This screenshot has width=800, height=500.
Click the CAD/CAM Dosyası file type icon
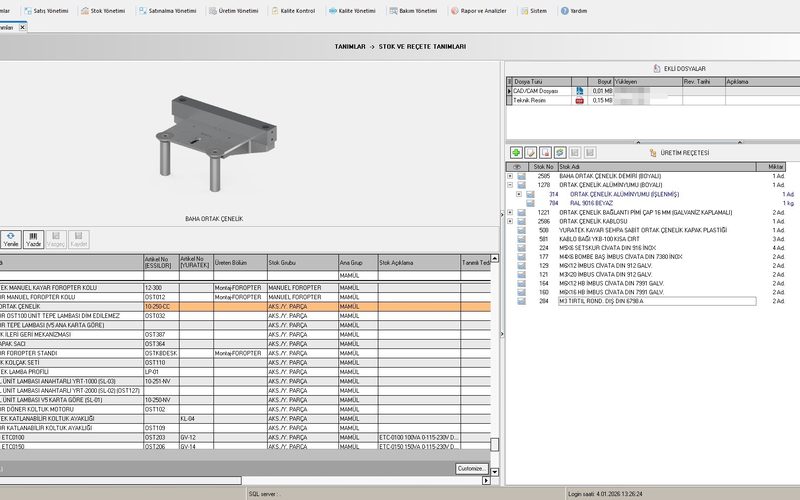coord(580,91)
